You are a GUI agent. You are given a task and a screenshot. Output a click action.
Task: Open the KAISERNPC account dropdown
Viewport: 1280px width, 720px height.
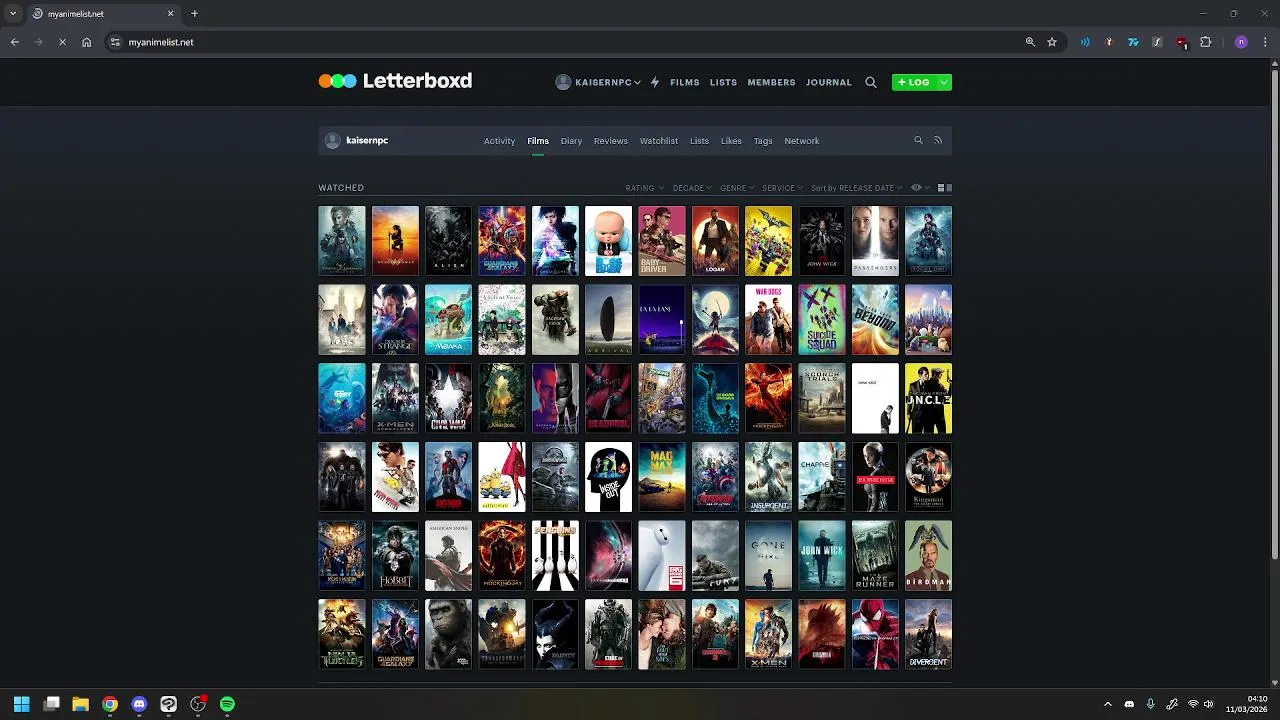pos(598,82)
